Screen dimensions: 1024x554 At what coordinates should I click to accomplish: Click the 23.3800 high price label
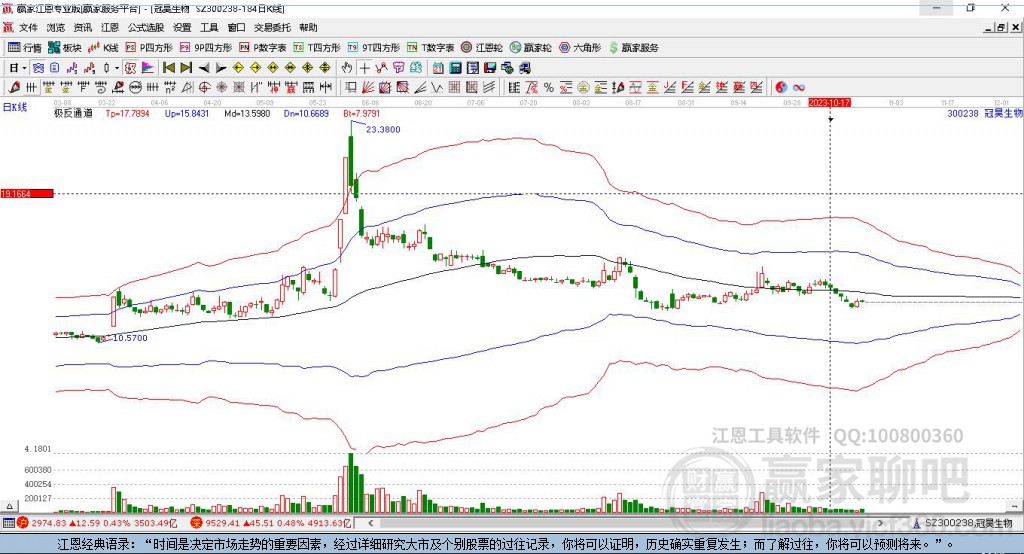pos(383,129)
